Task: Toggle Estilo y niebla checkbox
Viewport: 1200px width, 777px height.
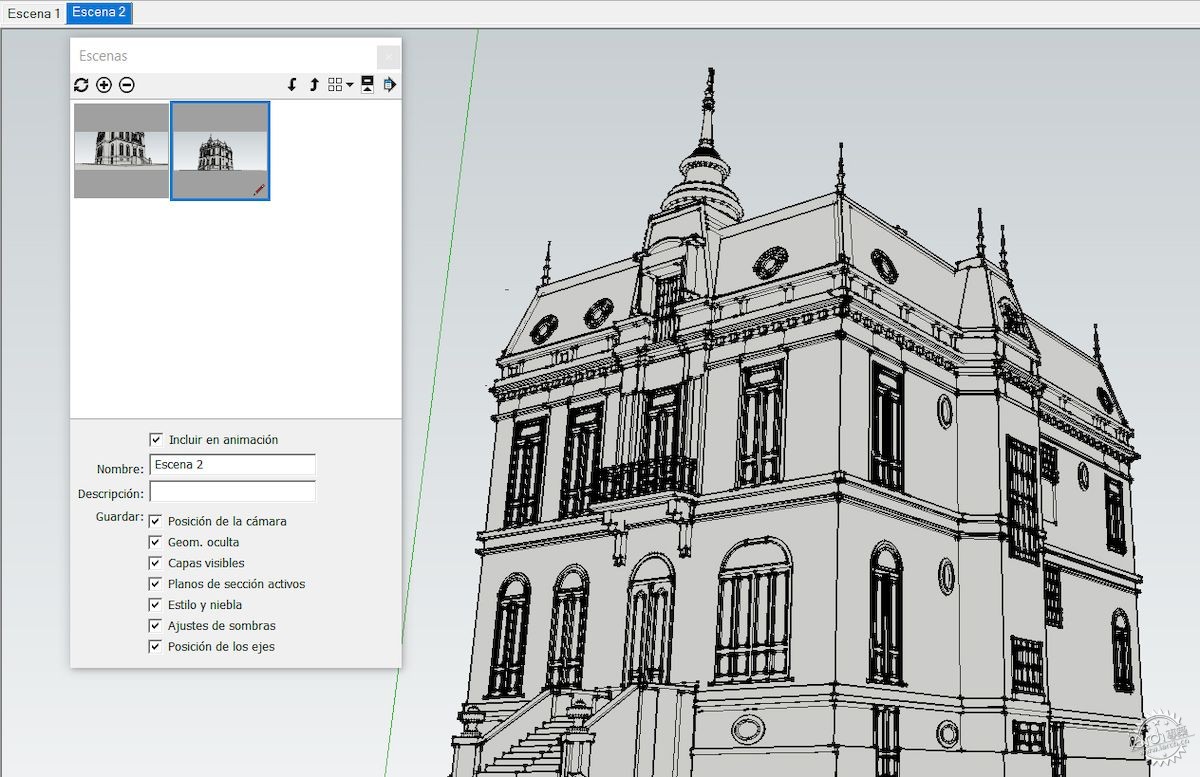Action: tap(155, 605)
